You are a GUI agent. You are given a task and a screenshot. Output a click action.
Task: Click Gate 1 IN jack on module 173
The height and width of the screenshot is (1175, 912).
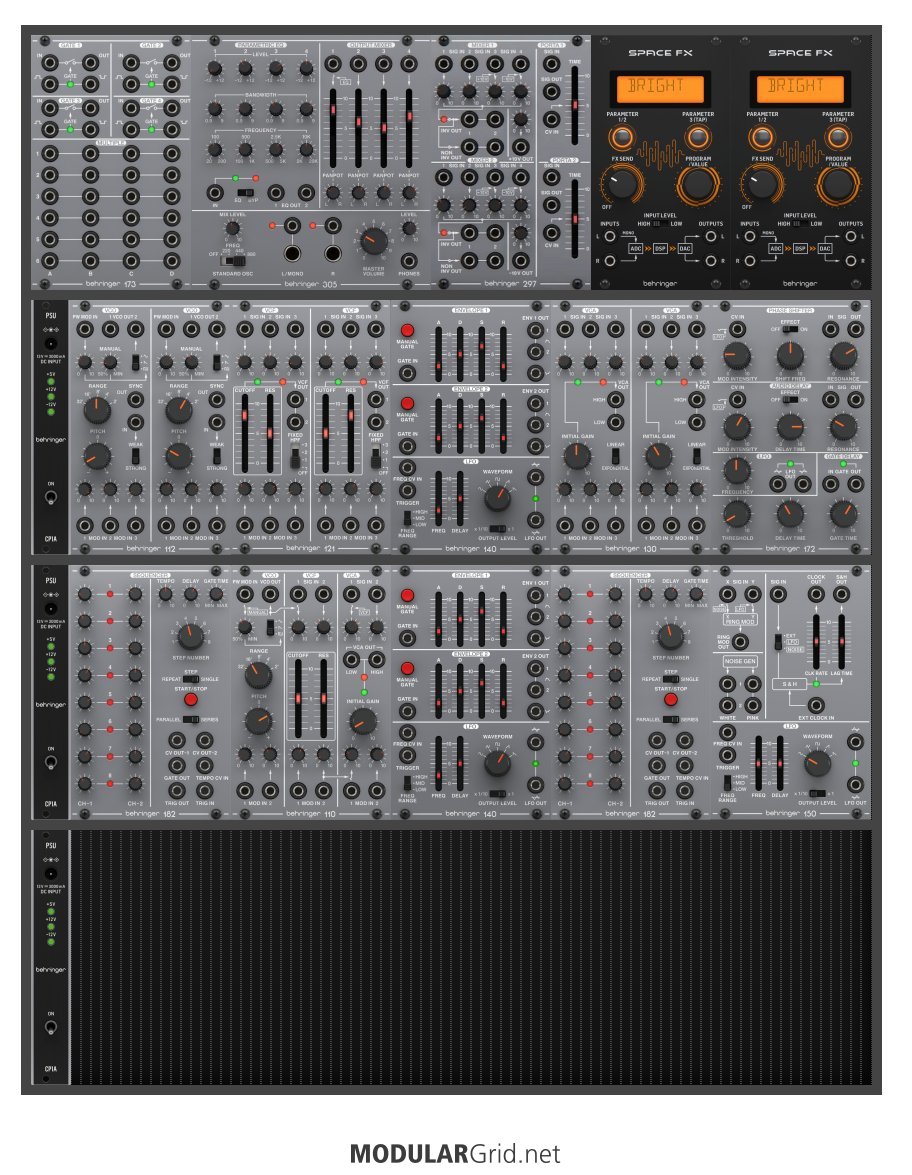(49, 63)
